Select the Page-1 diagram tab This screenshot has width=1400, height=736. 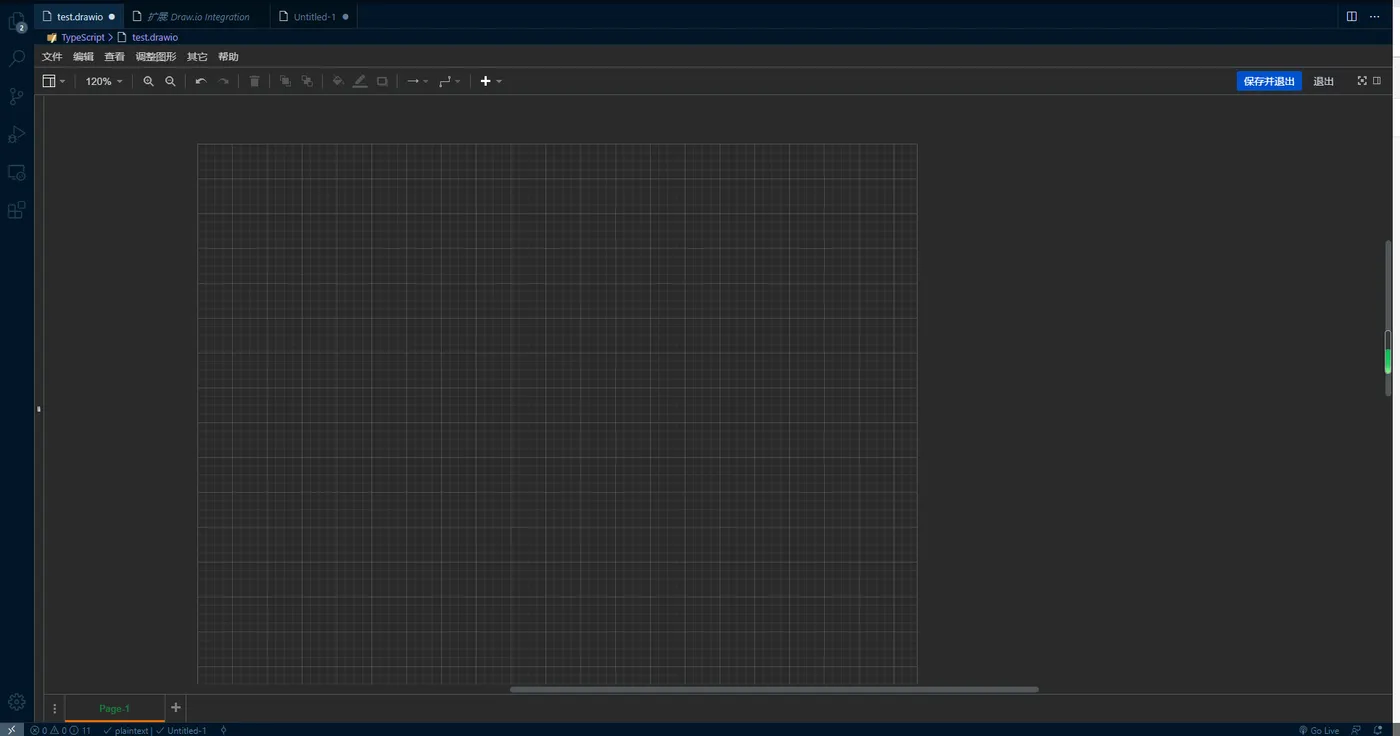pos(114,708)
